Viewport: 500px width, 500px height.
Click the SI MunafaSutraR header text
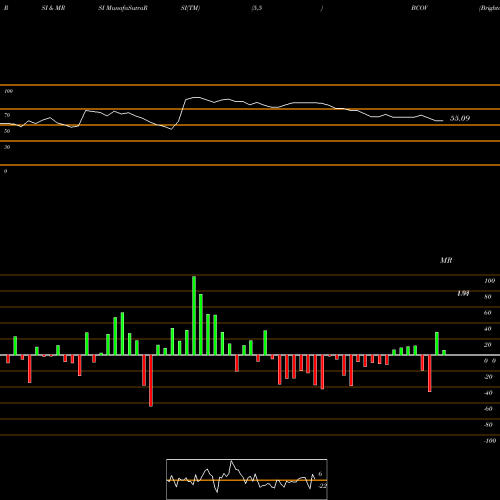coord(123,8)
